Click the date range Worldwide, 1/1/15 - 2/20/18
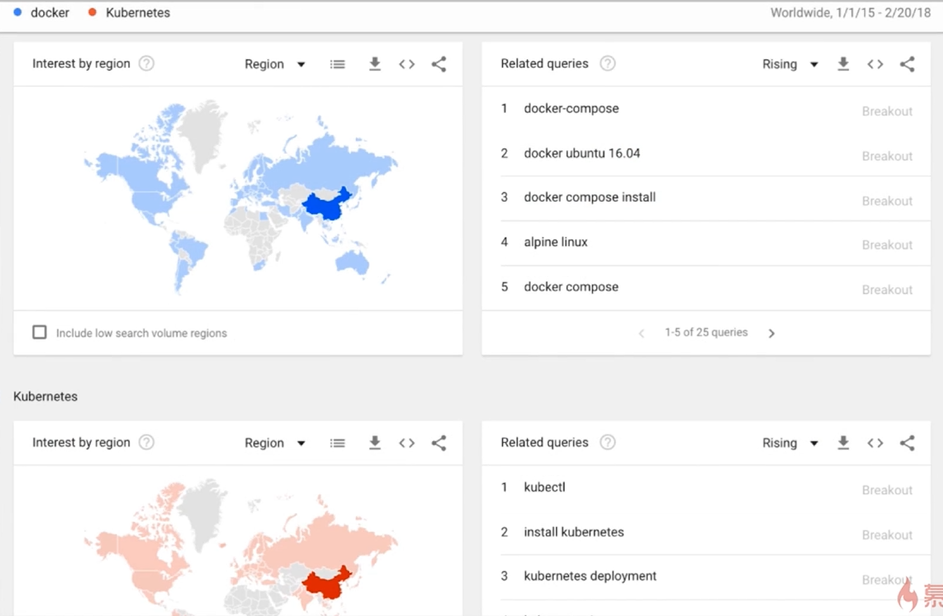The height and width of the screenshot is (616, 943). click(x=850, y=13)
